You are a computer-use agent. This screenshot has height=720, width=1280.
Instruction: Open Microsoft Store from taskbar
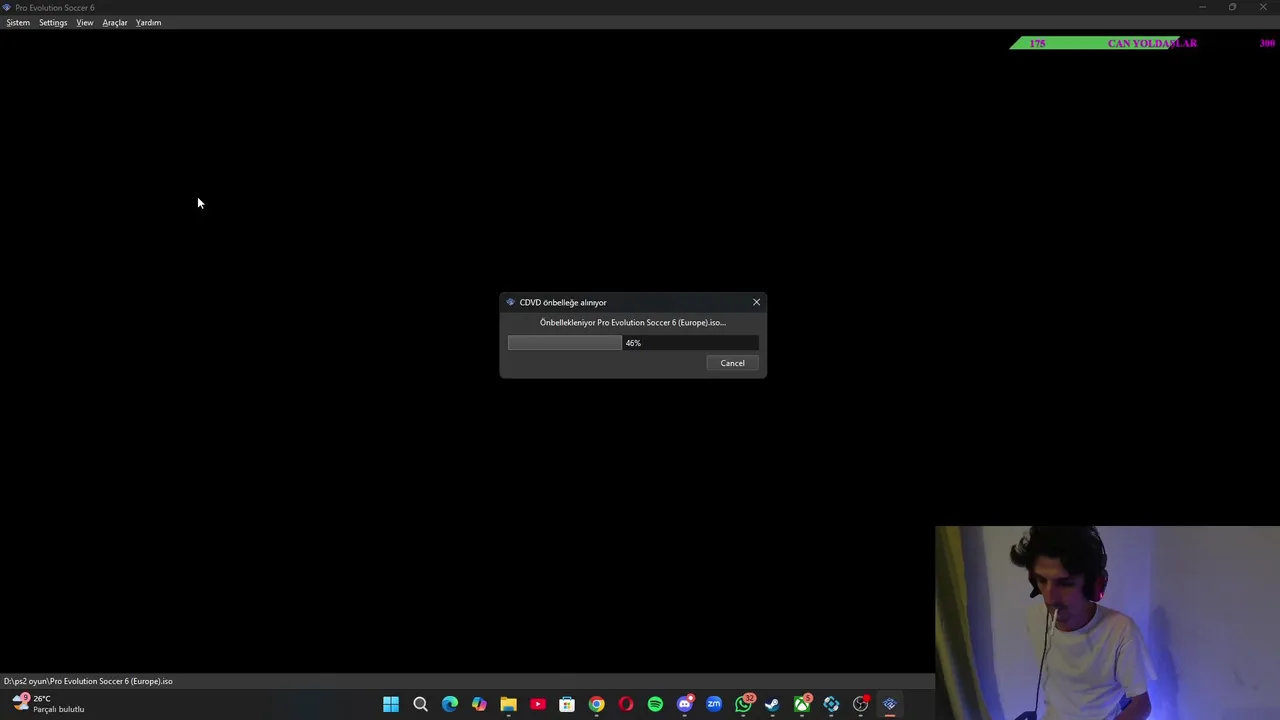567,704
